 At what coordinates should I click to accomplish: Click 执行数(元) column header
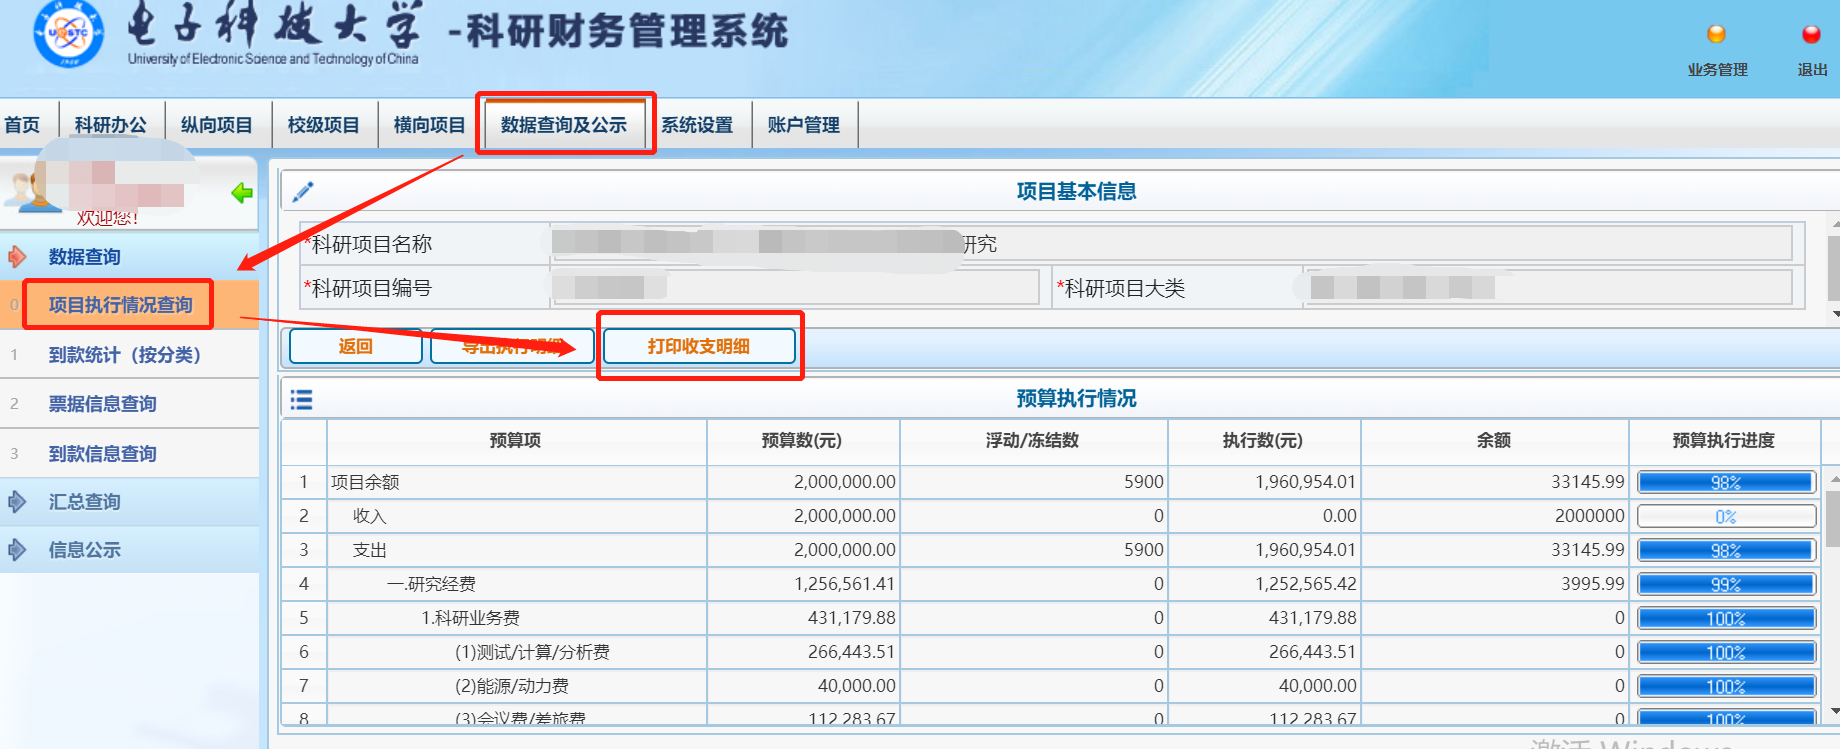click(1263, 441)
